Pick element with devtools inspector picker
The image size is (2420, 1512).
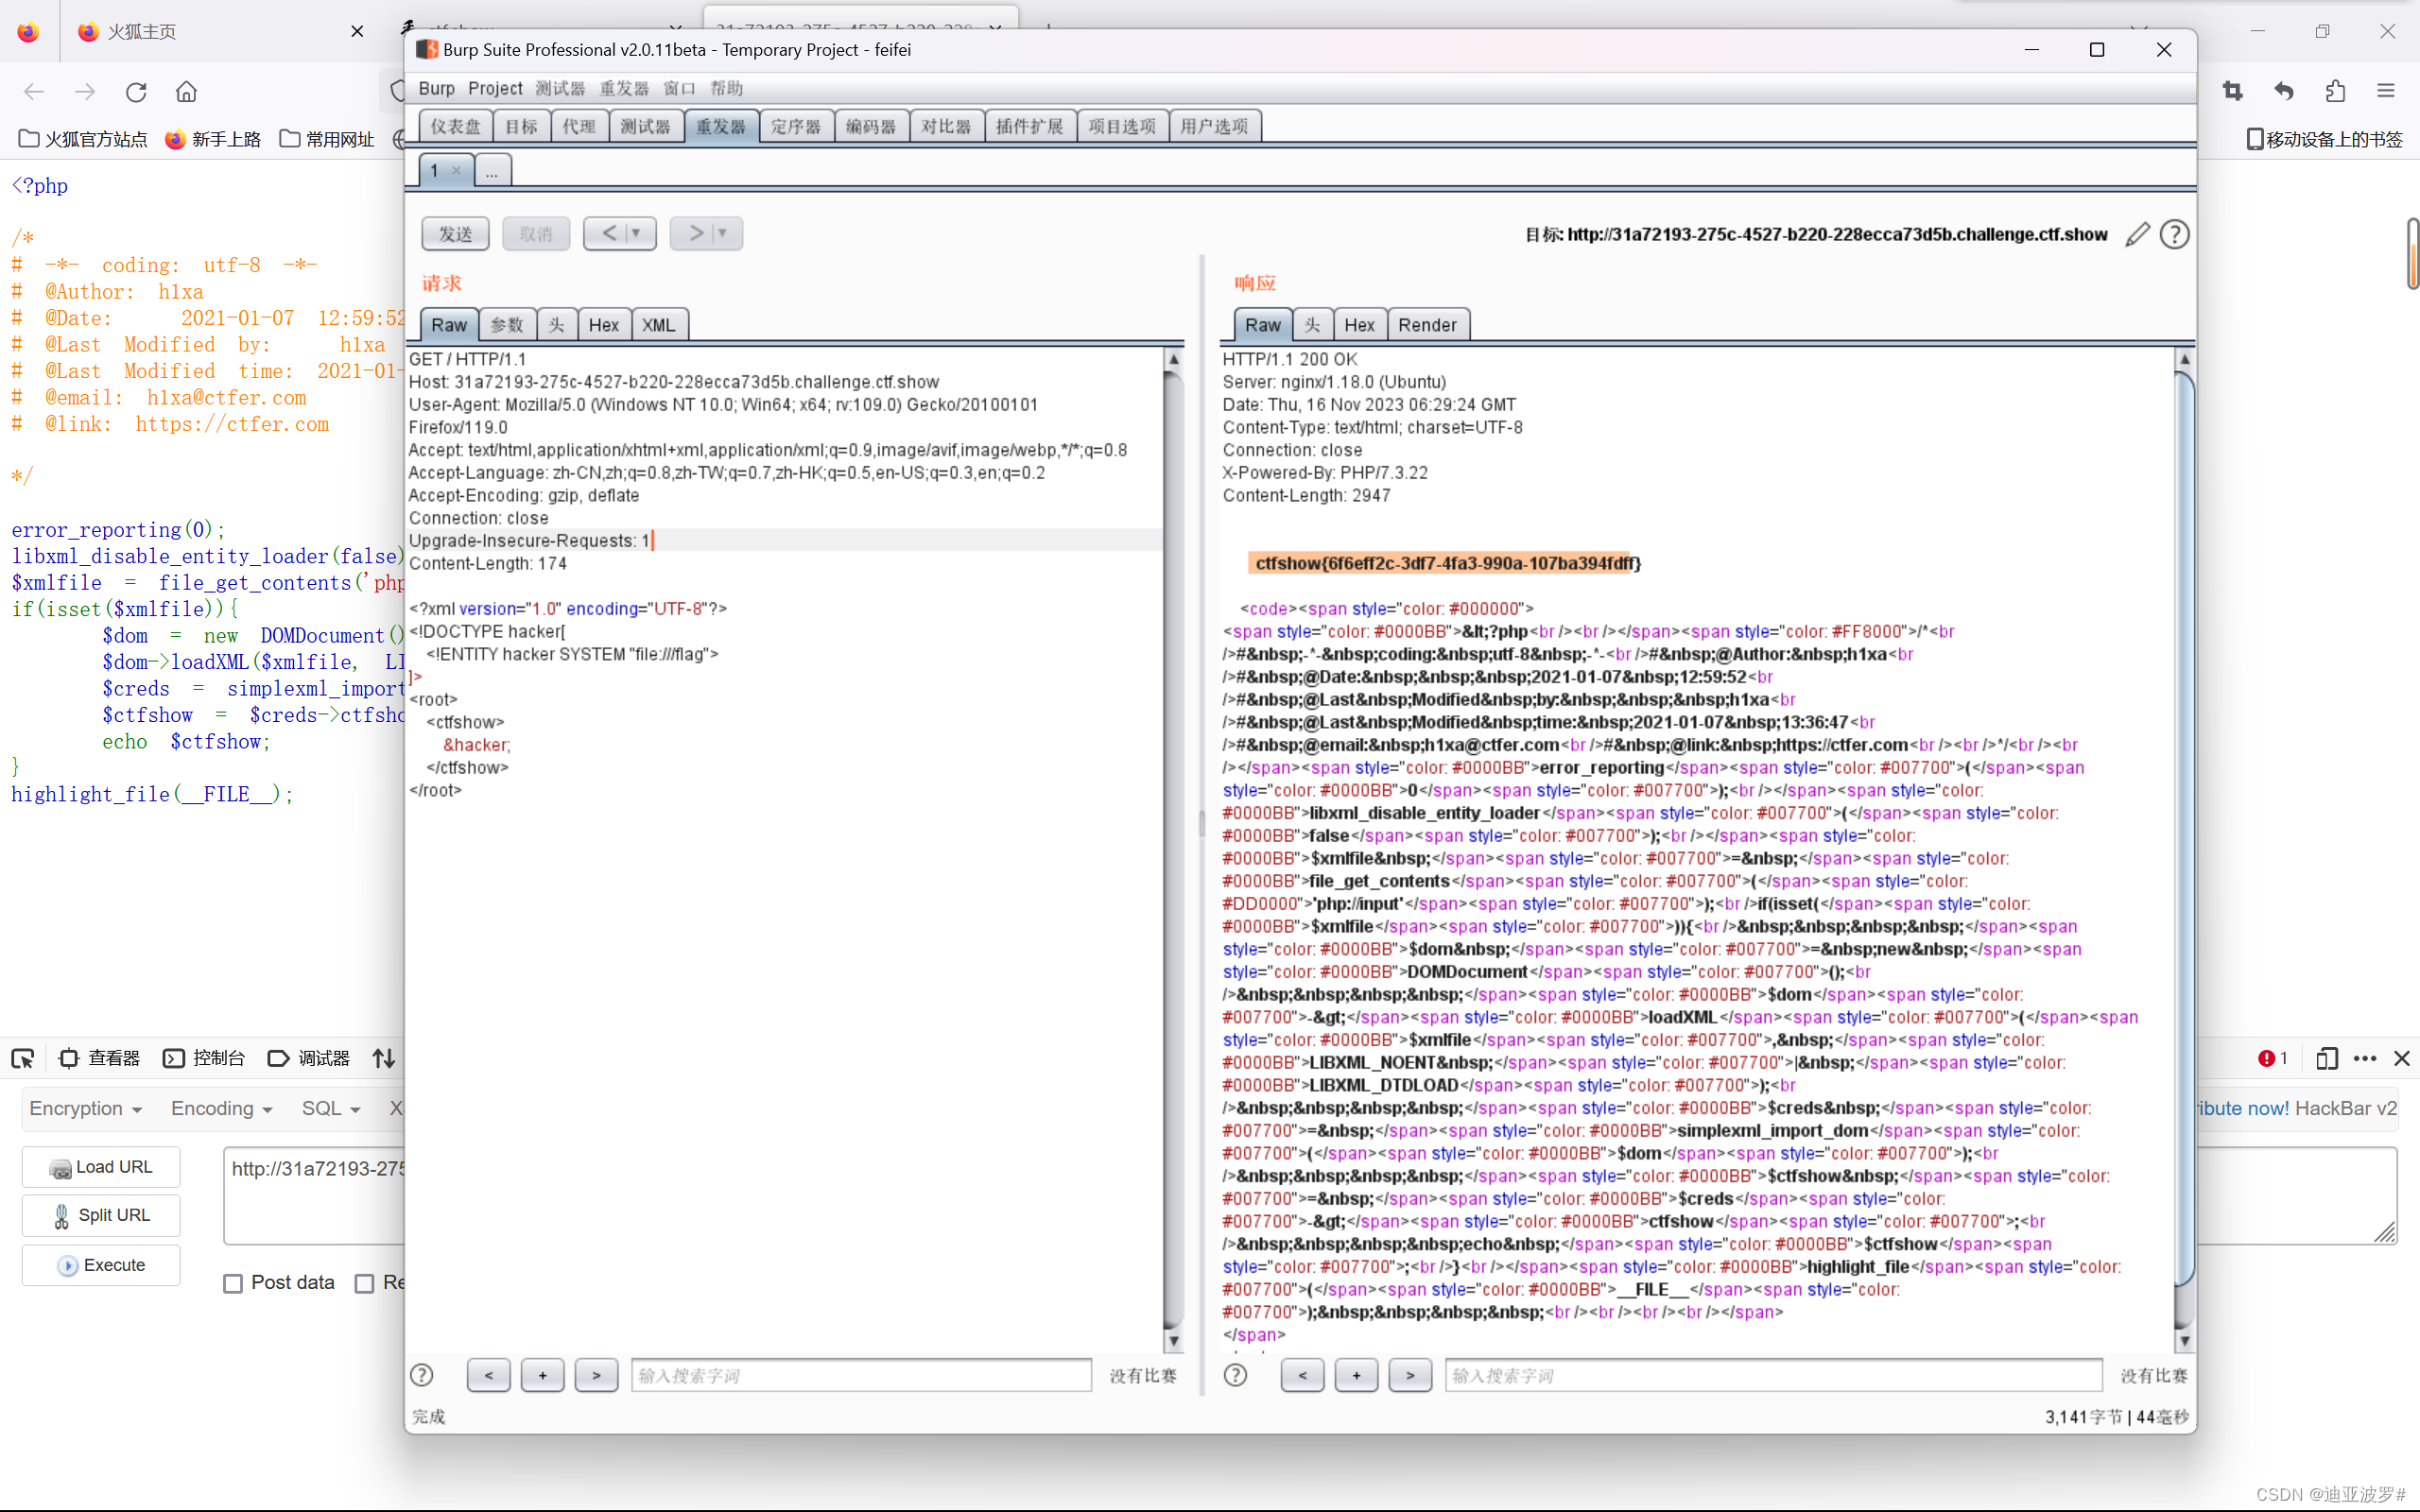tap(22, 1058)
